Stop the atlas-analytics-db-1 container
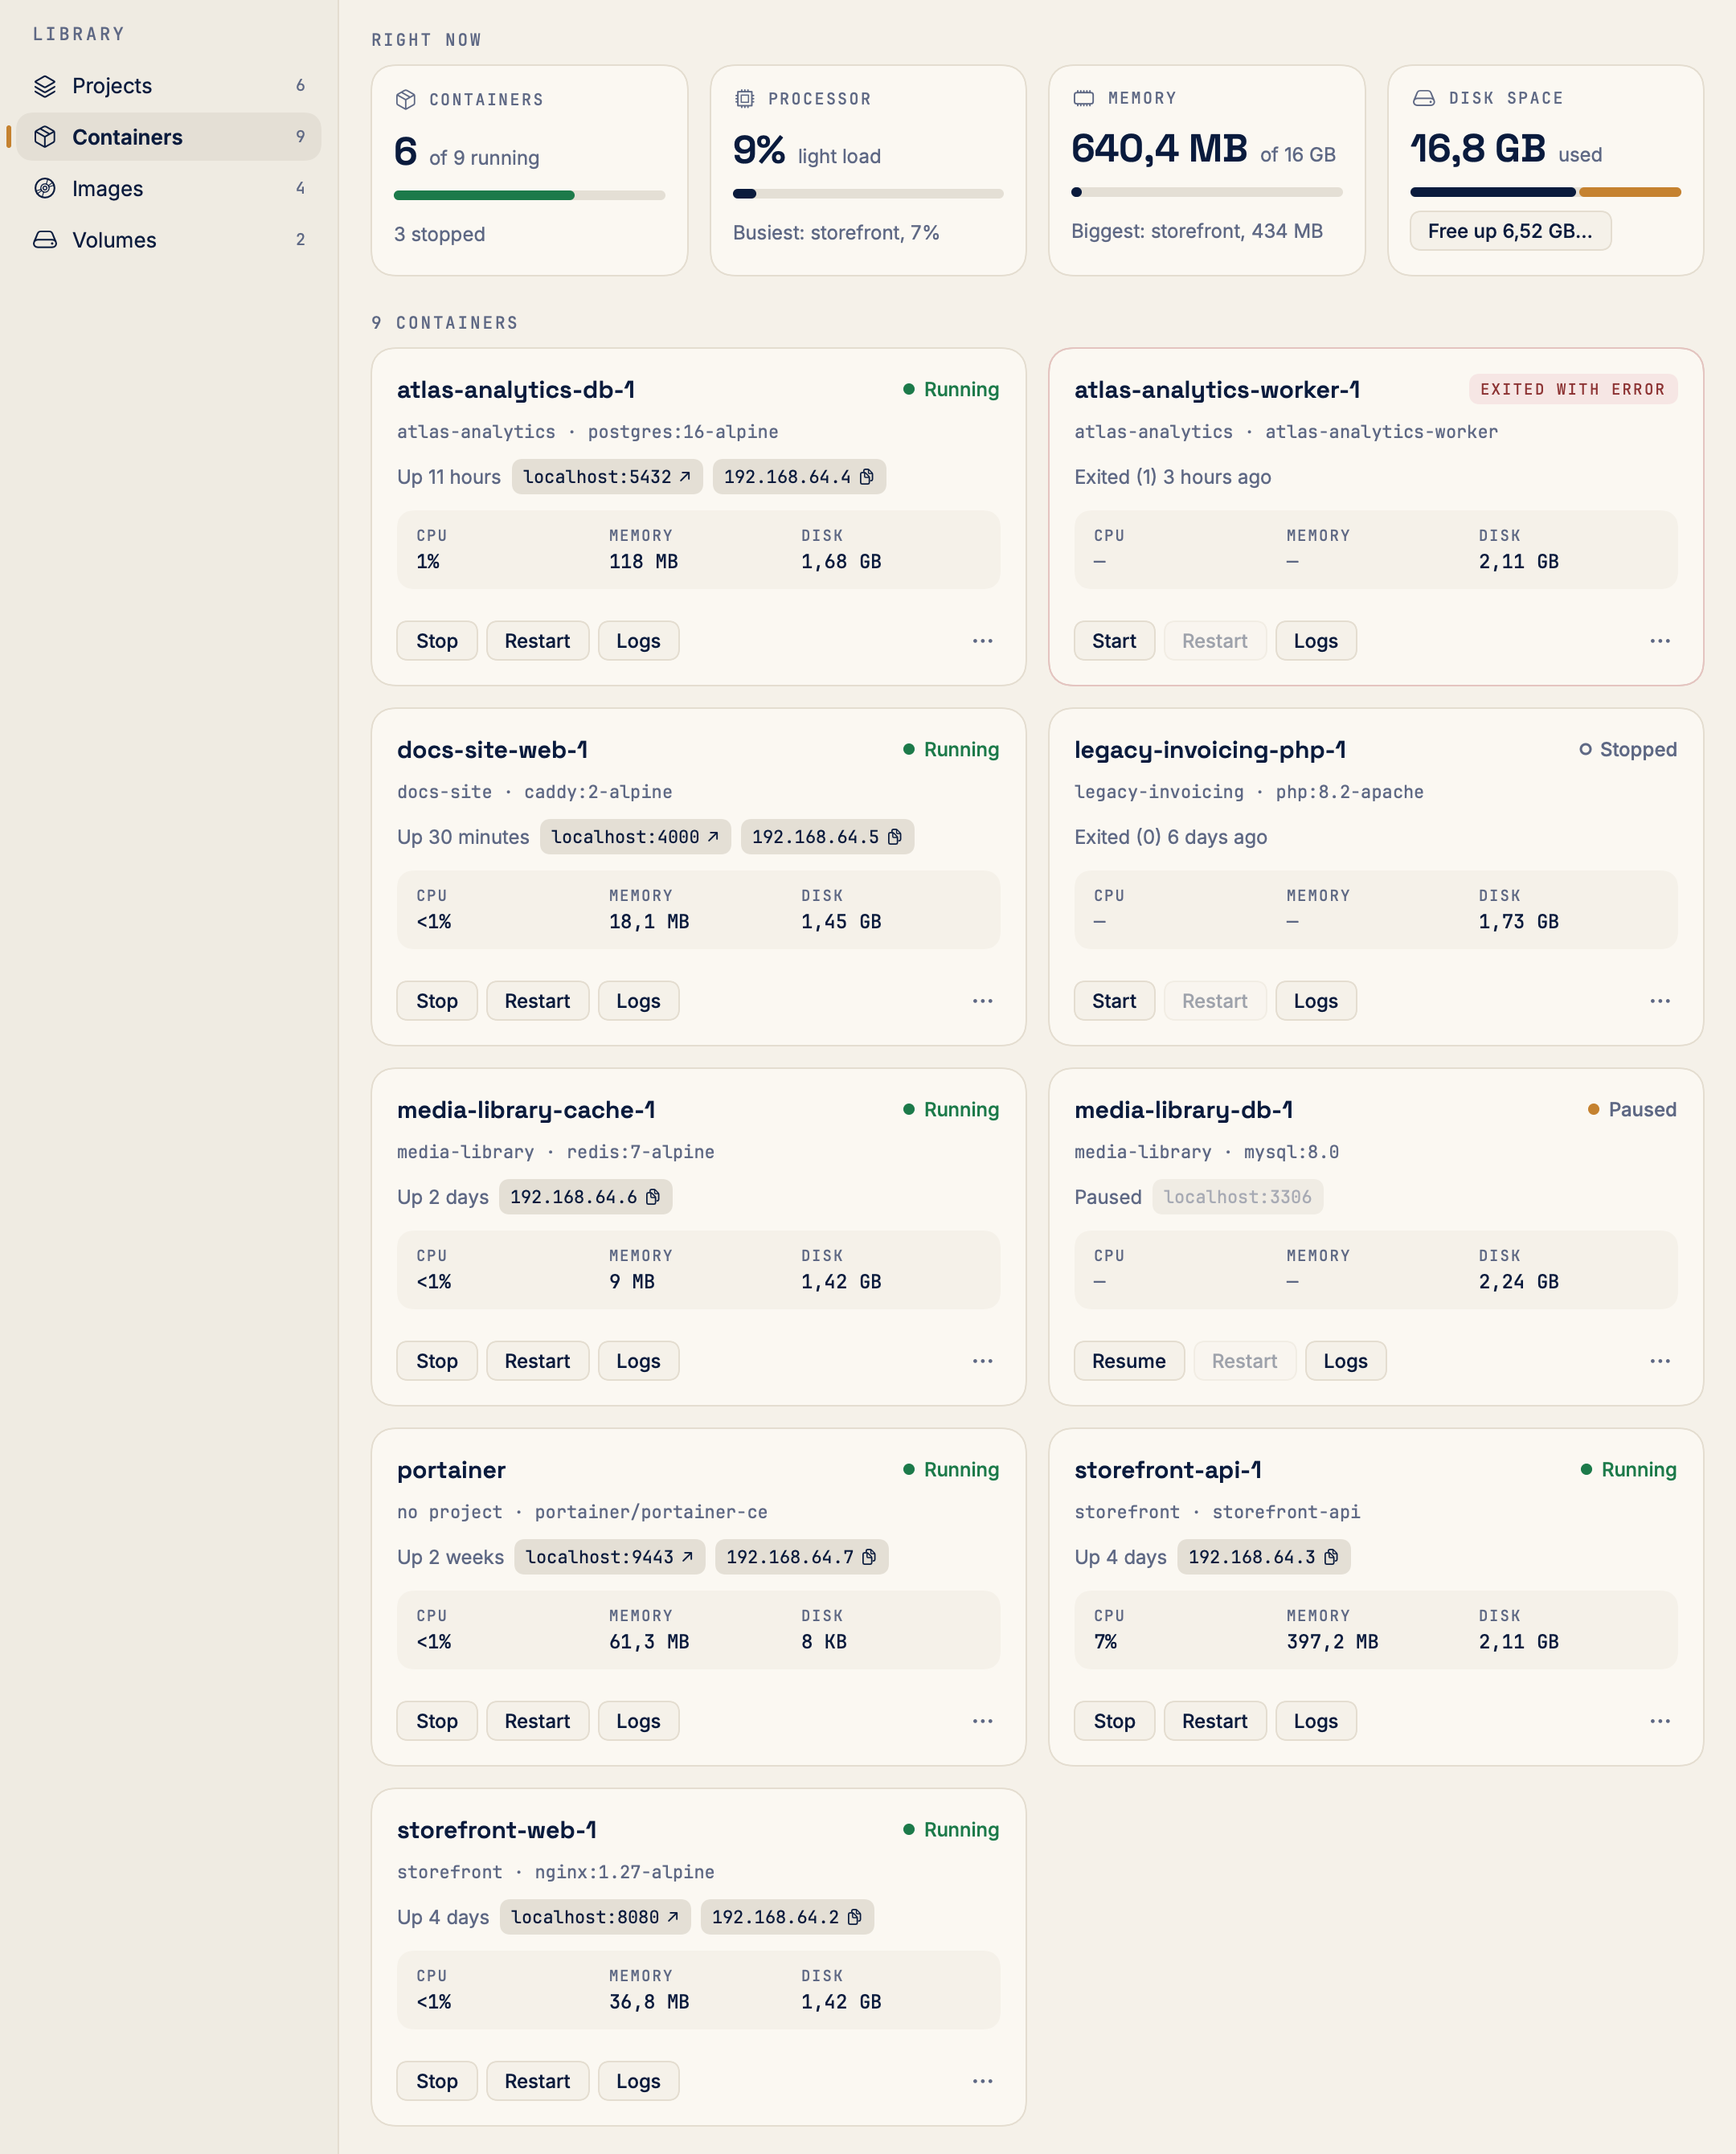1736x2154 pixels. coord(437,641)
